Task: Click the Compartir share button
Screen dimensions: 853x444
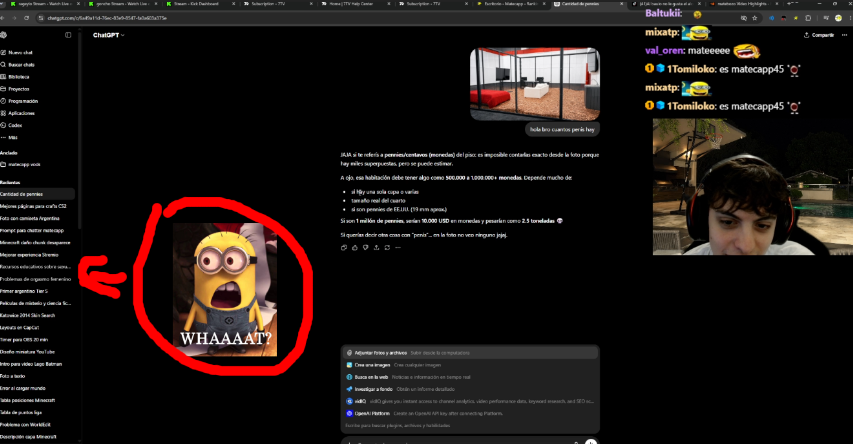Action: [x=819, y=35]
